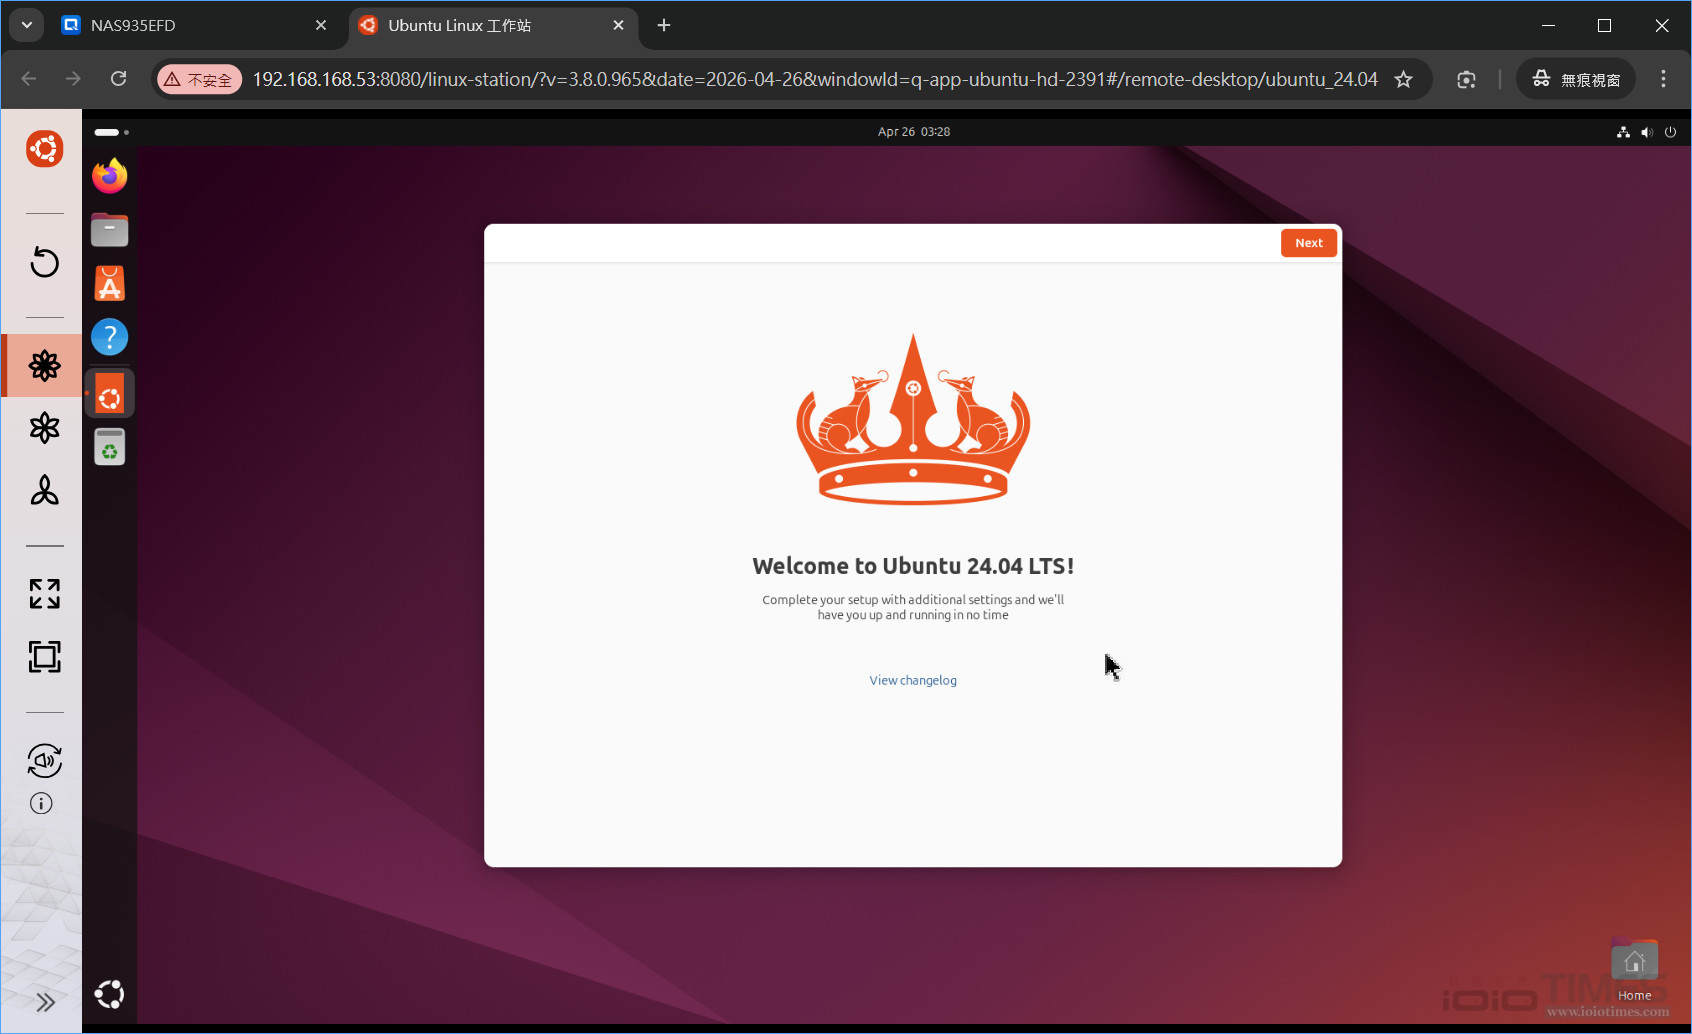Toggle fullscreen mode in the sidebar
Screen dimensions: 1692x1034
coord(43,593)
